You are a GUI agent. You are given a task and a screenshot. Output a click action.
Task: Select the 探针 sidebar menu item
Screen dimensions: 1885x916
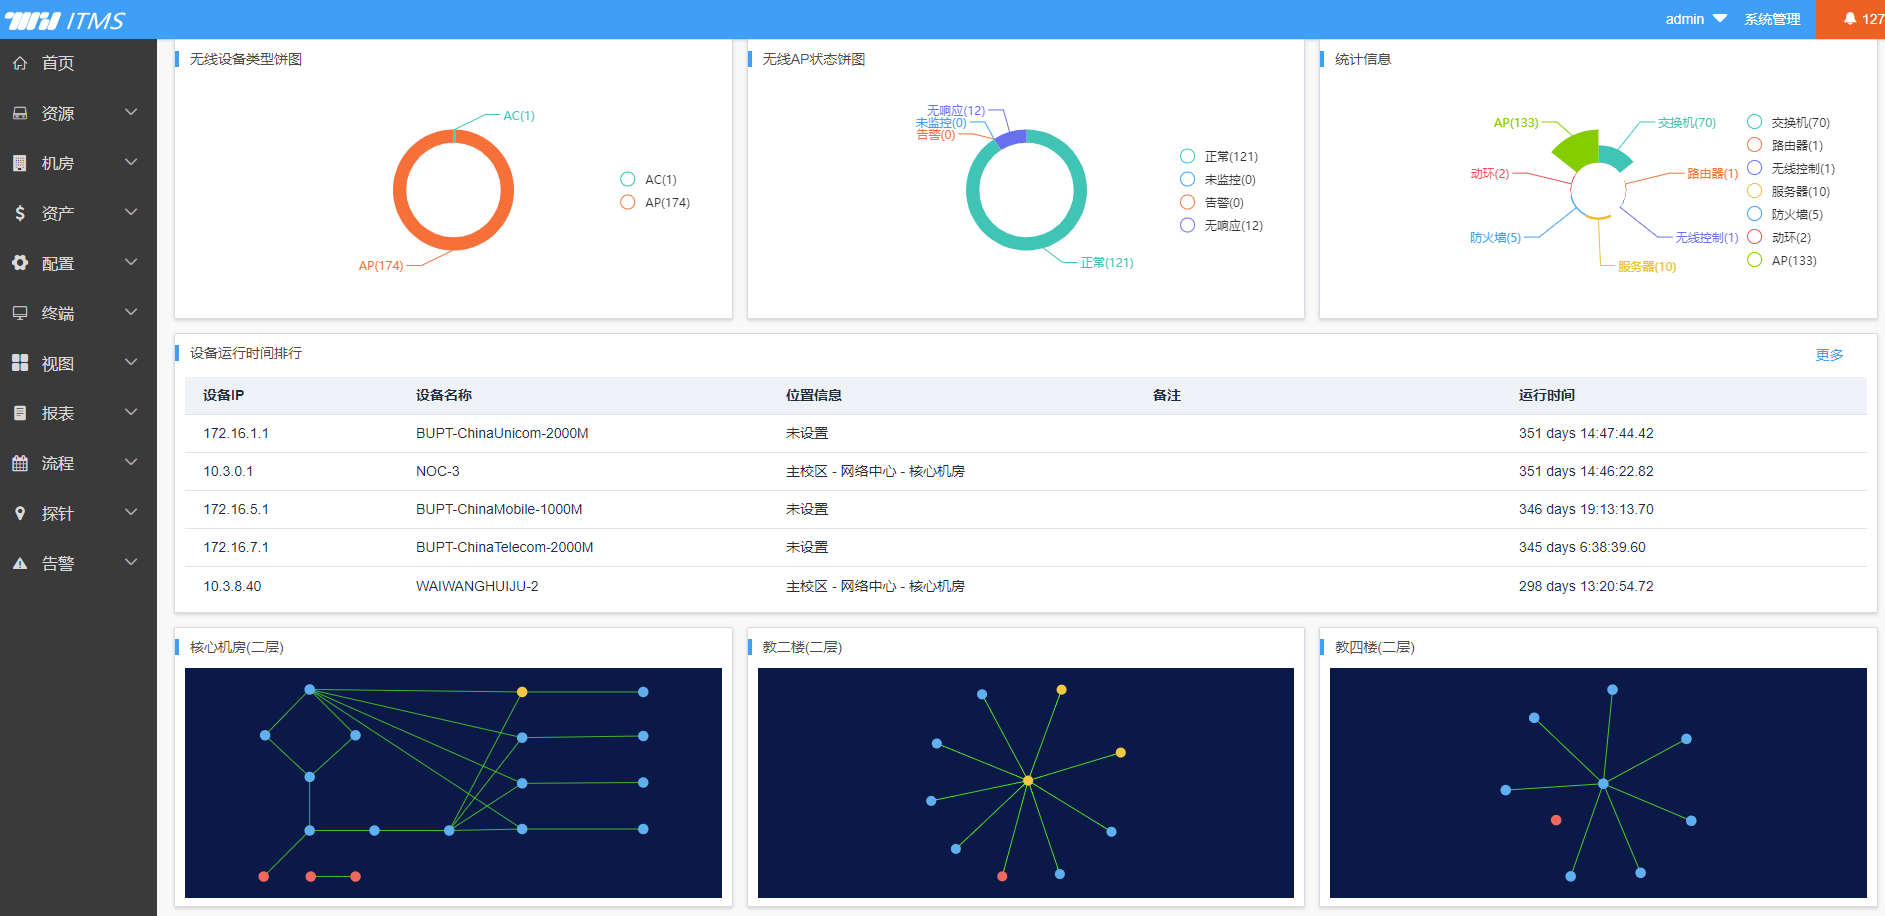tap(78, 513)
